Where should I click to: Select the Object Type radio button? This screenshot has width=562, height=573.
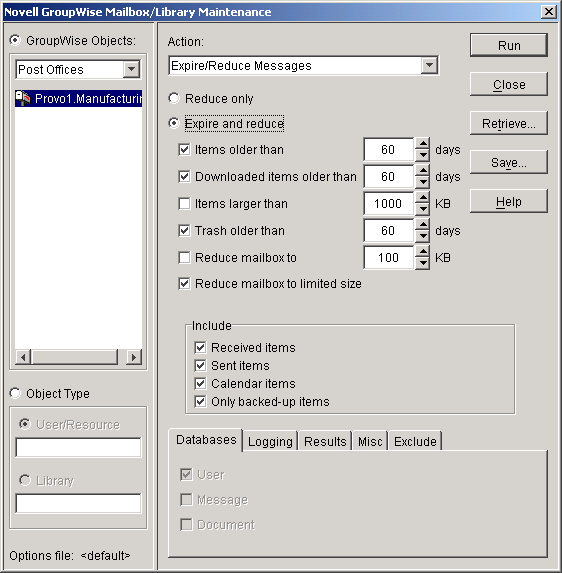coord(15,393)
